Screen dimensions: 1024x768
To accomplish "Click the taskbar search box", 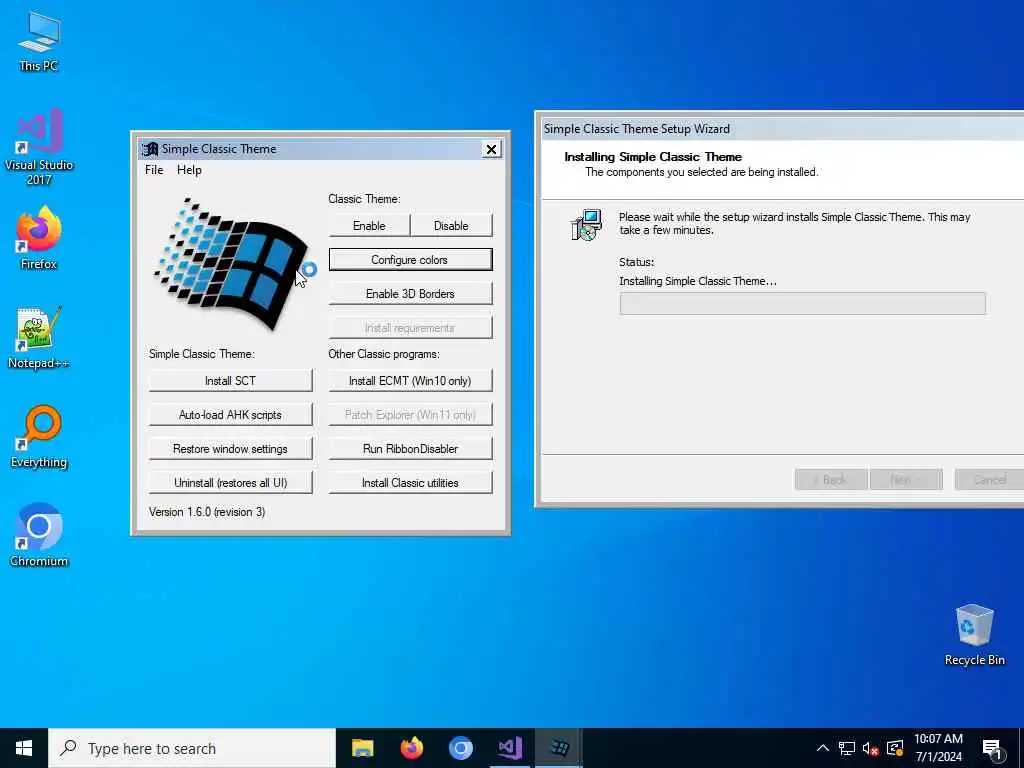I will point(192,748).
